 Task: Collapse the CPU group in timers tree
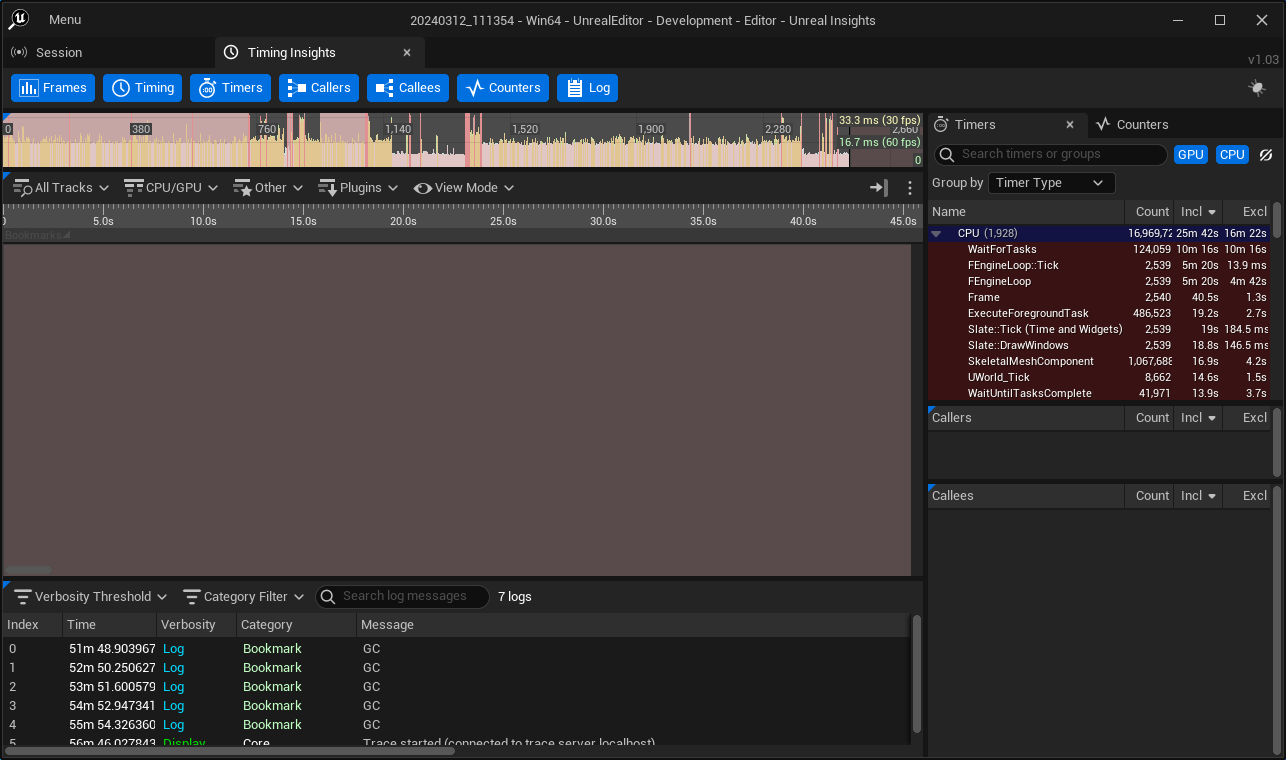click(x=937, y=233)
